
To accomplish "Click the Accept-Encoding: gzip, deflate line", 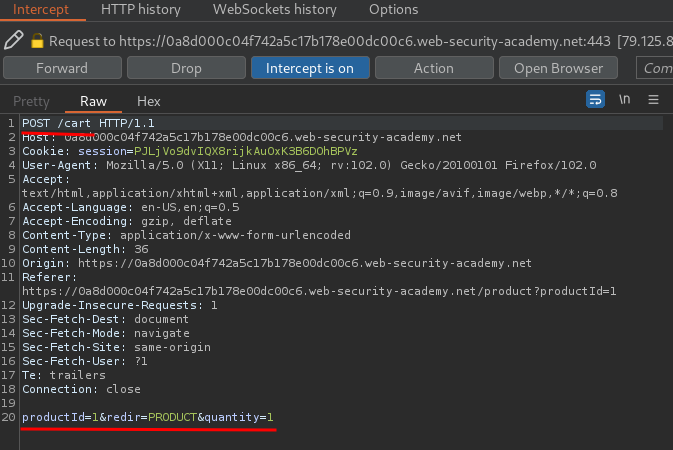I will tap(127, 221).
